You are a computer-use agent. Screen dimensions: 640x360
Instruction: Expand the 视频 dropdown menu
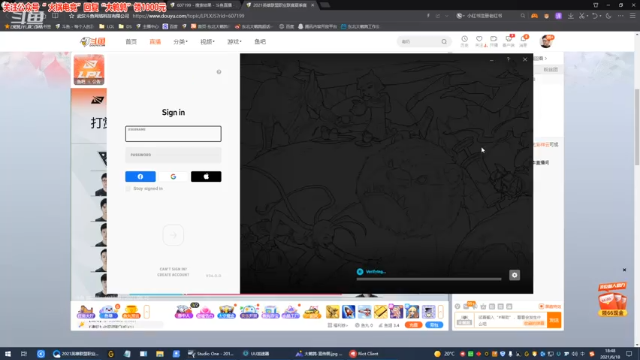207,42
